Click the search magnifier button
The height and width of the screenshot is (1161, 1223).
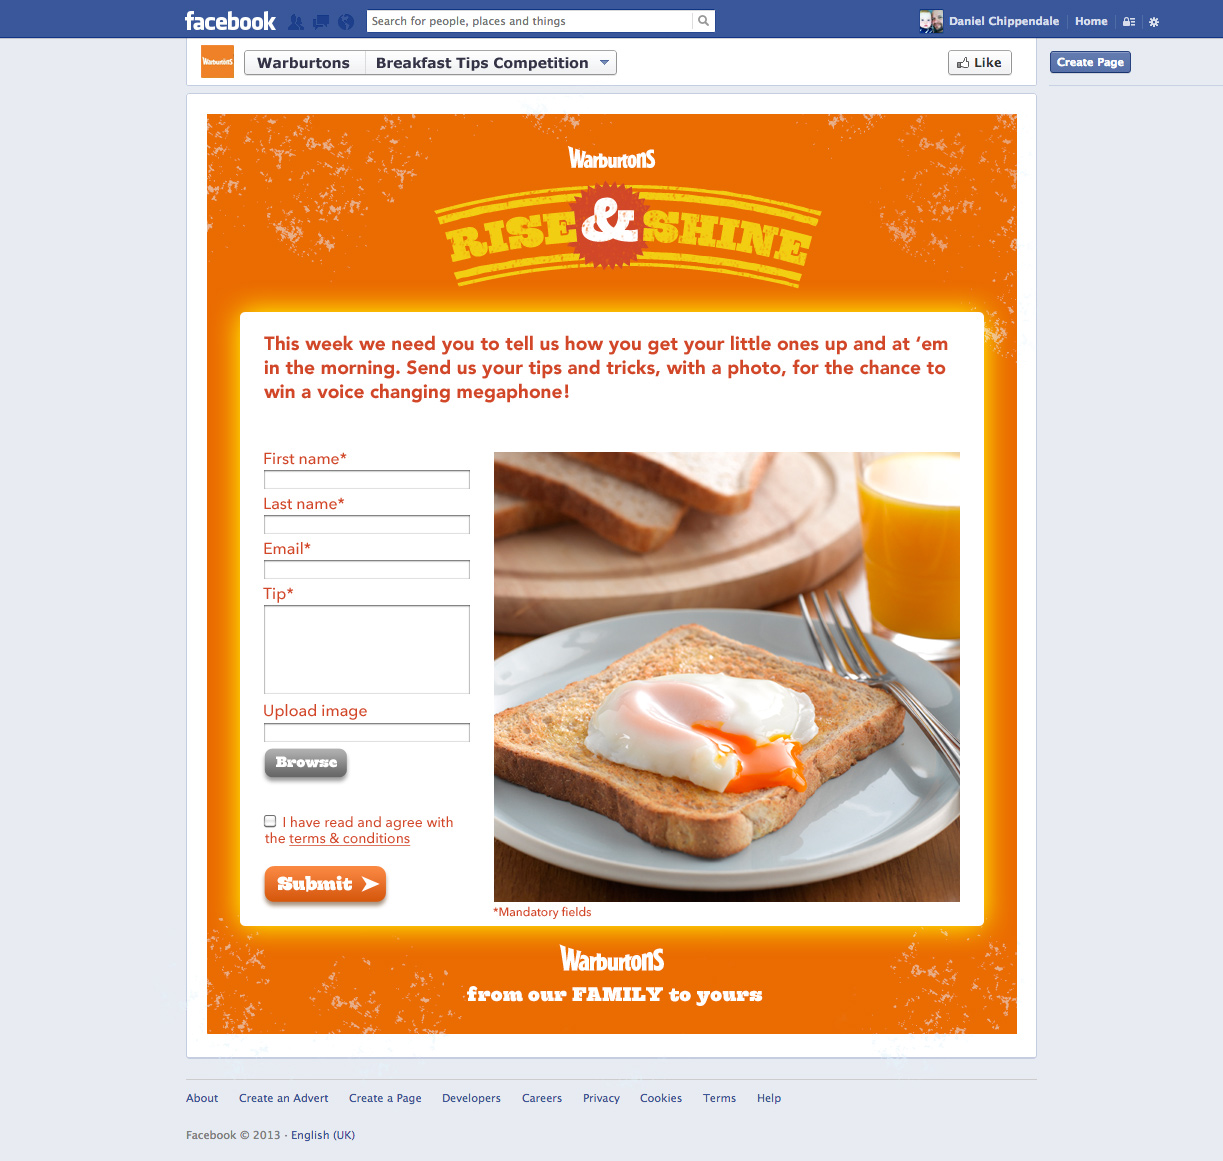click(703, 21)
